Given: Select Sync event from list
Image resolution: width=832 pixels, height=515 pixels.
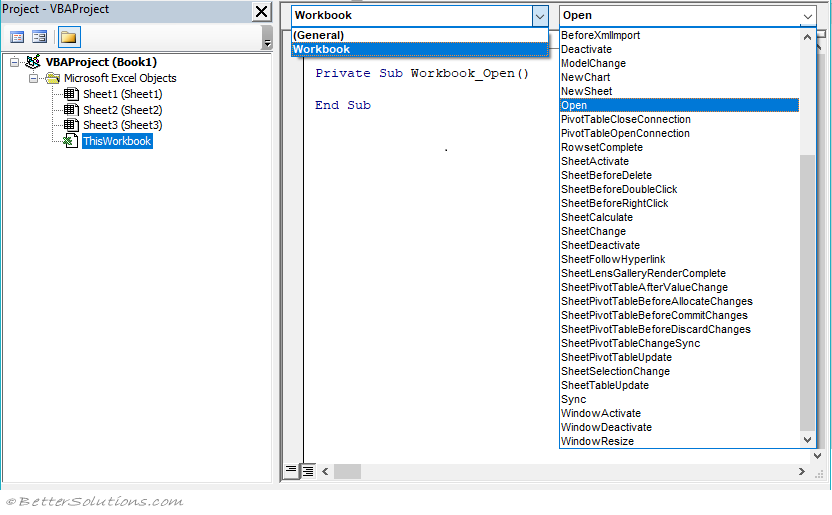Looking at the screenshot, I should point(679,399).
